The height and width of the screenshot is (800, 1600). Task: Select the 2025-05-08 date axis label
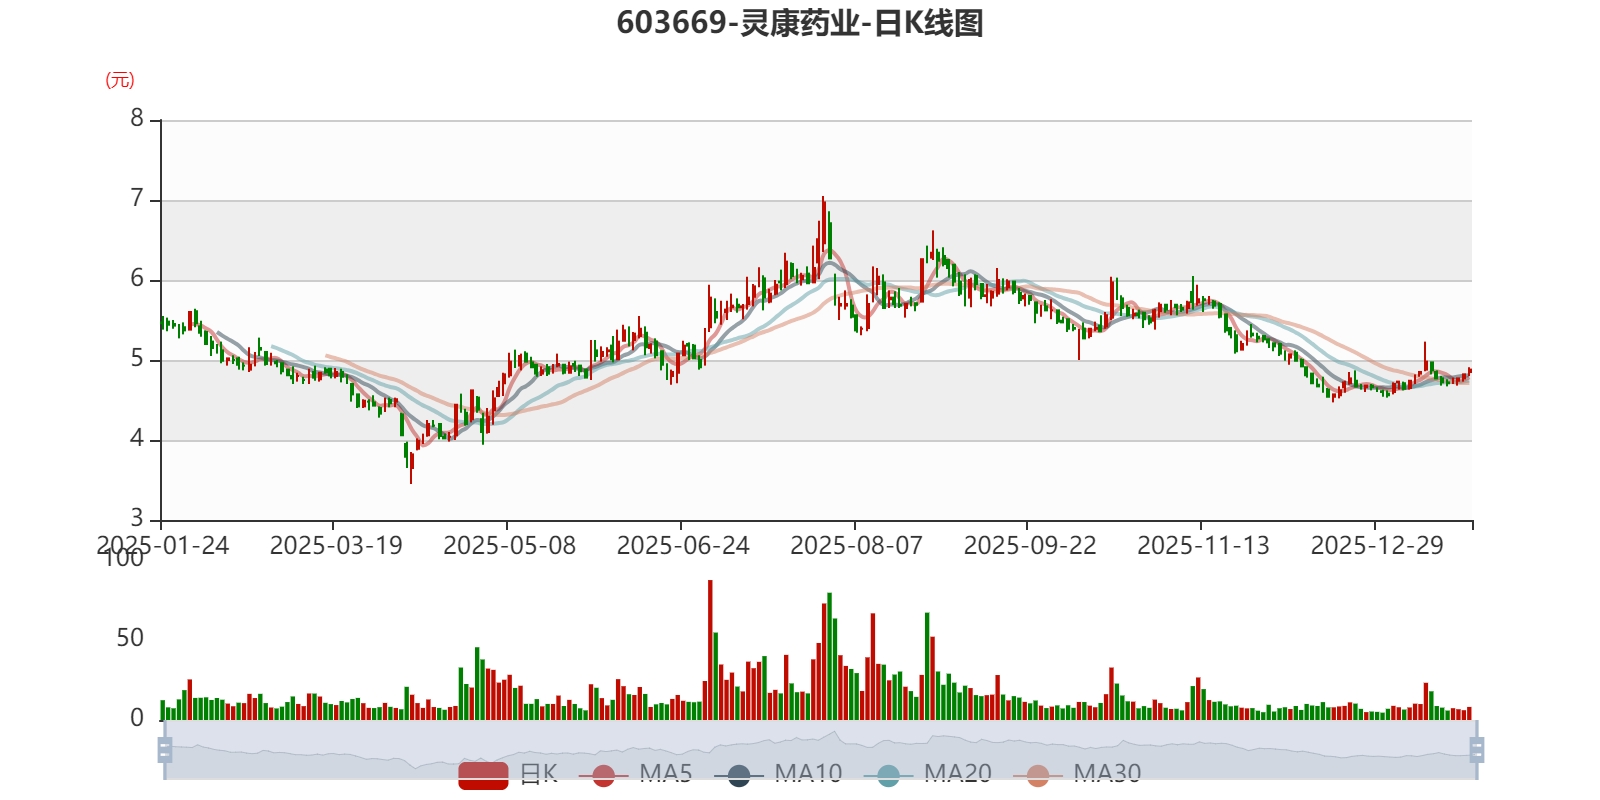coord(510,546)
